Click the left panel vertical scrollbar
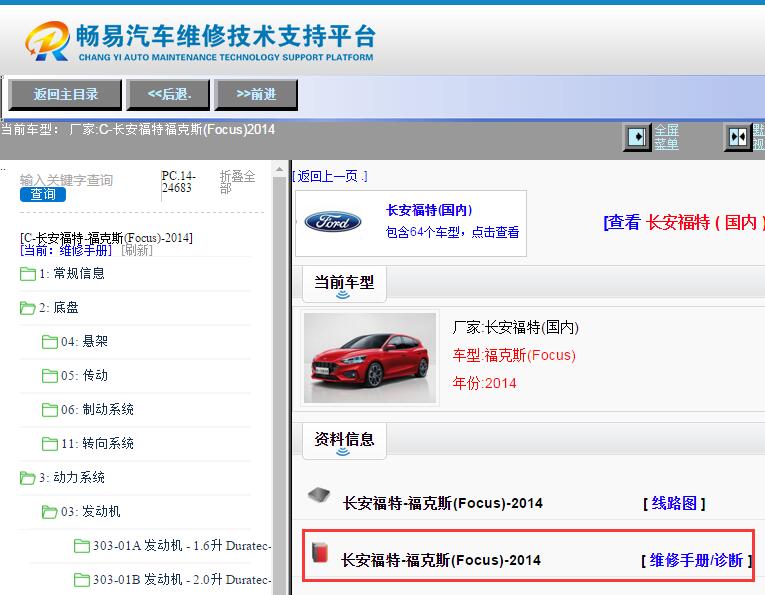 280,385
